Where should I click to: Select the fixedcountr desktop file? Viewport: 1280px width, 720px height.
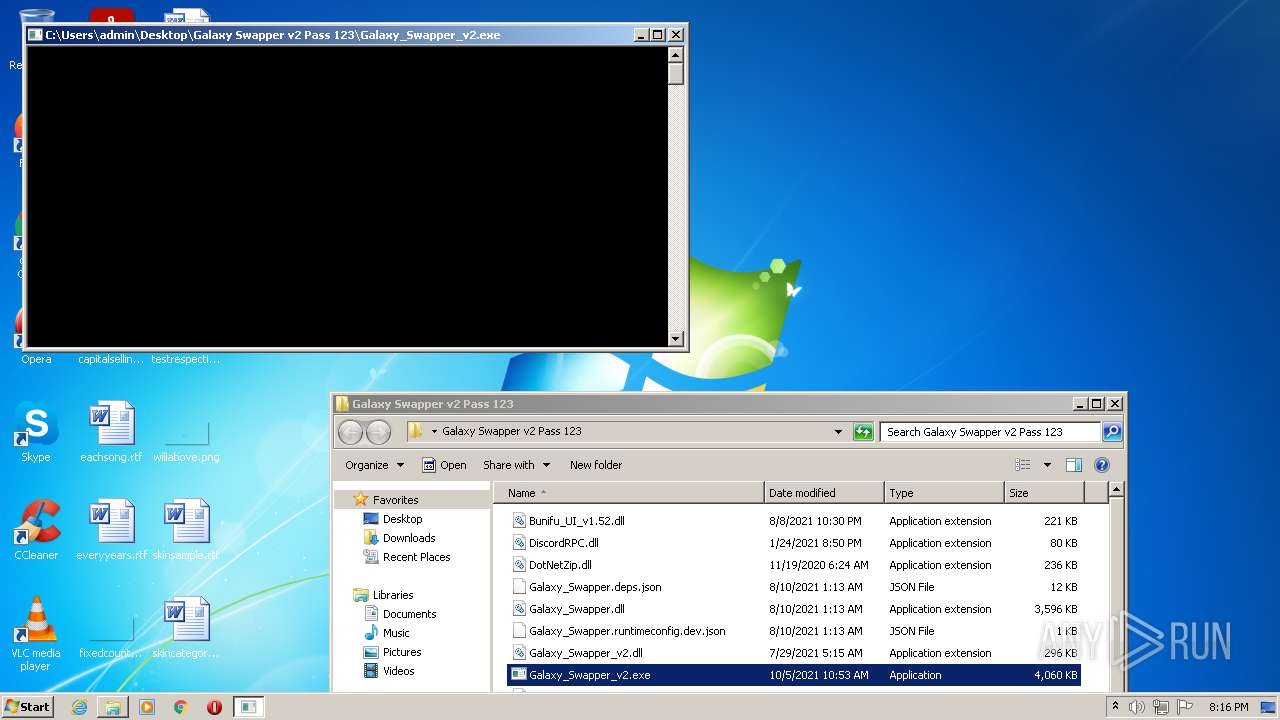click(x=111, y=634)
